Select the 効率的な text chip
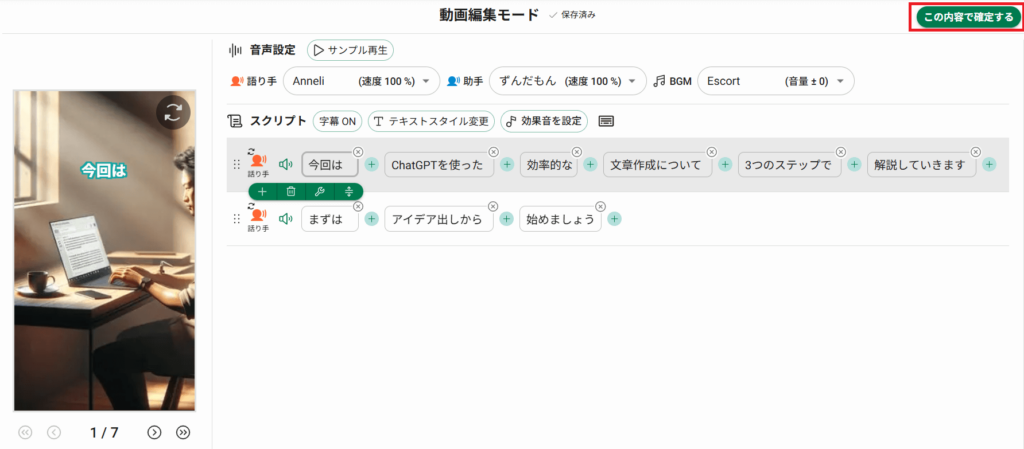Image resolution: width=1024 pixels, height=449 pixels. pos(549,165)
